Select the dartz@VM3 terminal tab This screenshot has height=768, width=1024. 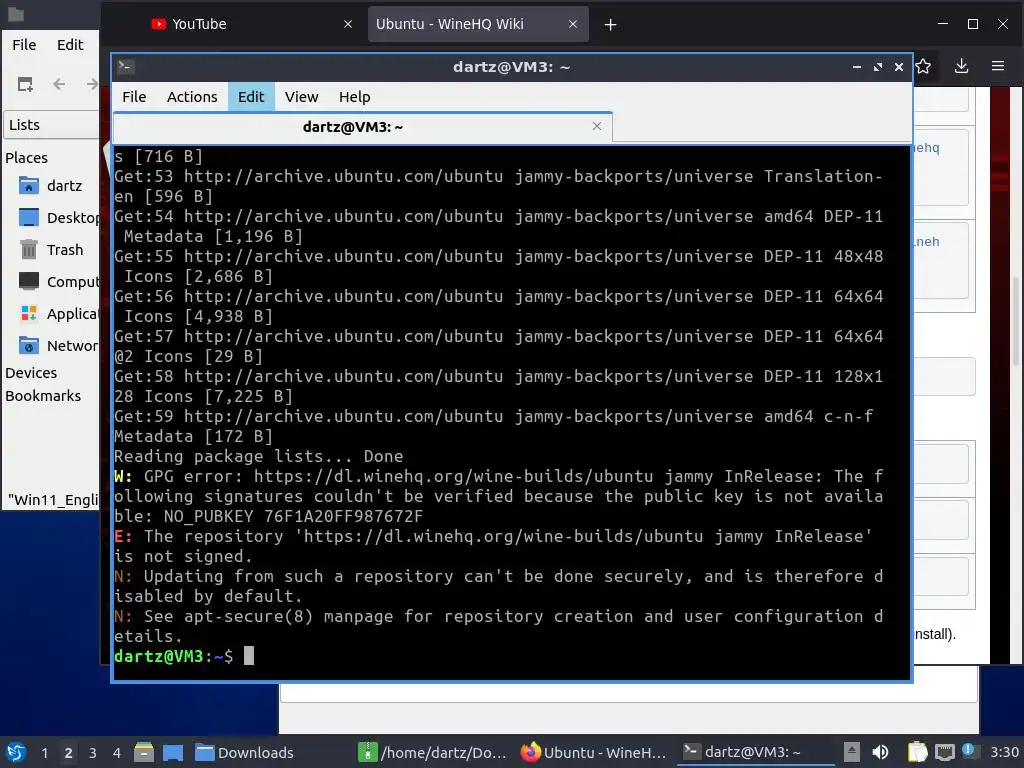tap(362, 127)
